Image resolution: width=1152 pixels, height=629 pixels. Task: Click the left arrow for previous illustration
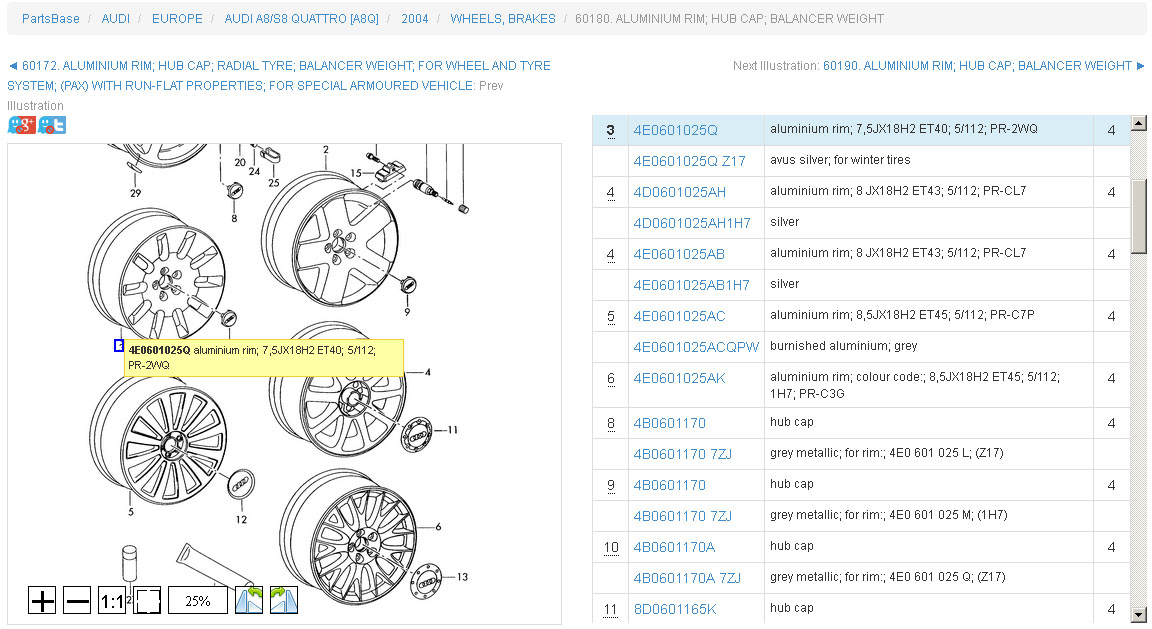tap(12, 66)
